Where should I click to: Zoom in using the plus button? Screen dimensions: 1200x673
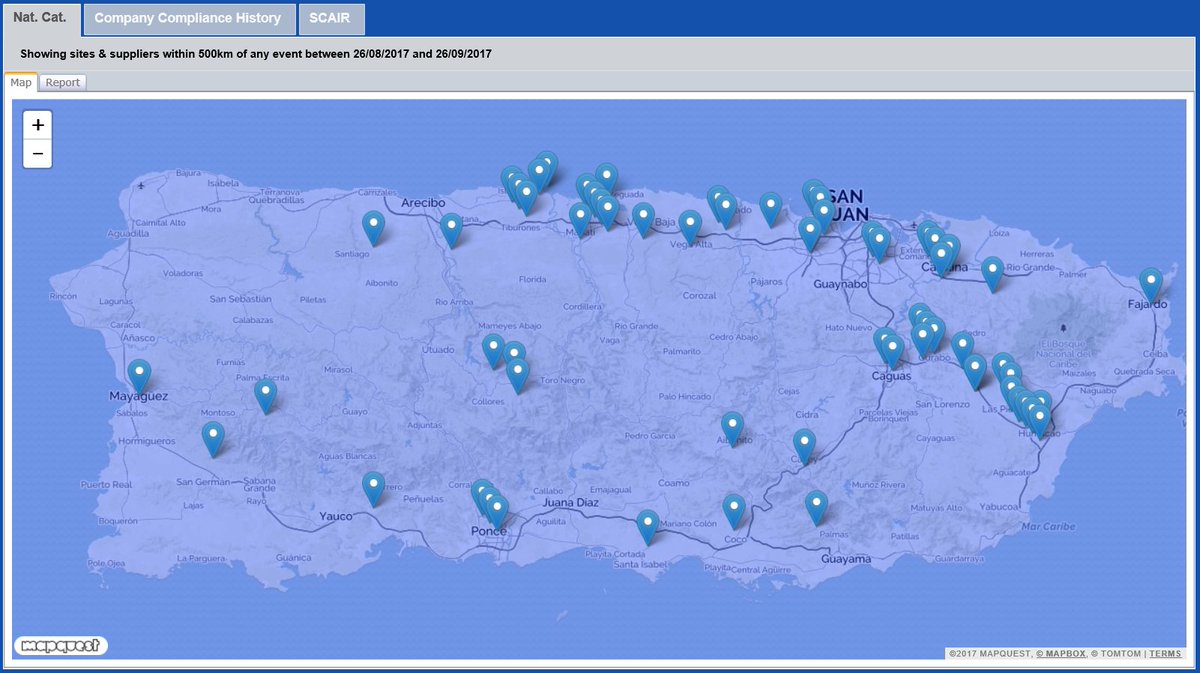point(36,124)
